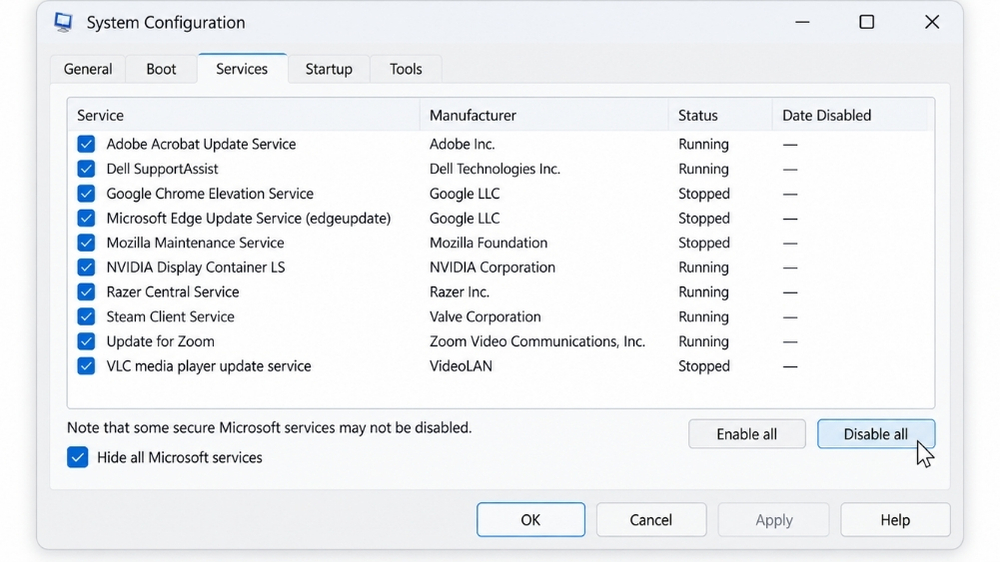Image resolution: width=1000 pixels, height=562 pixels.
Task: Go to the Startup tab
Action: tap(328, 69)
